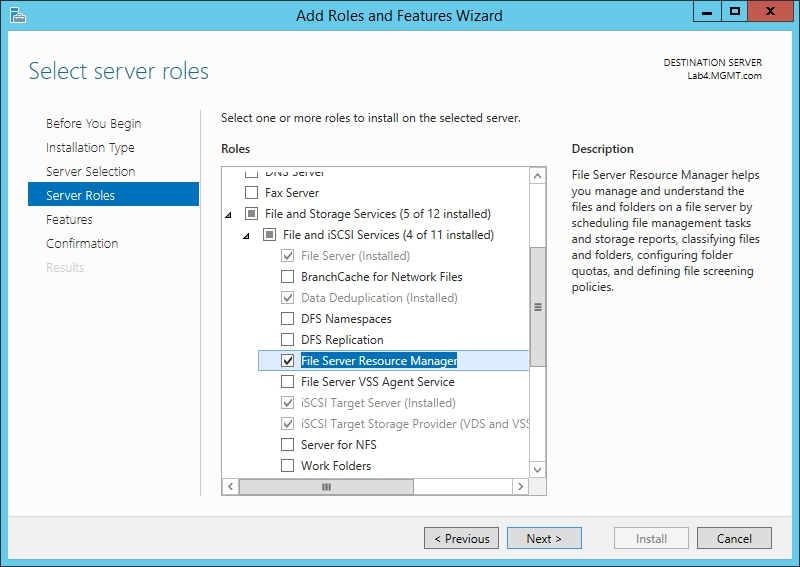Click the down arrow of the roles list scrollbar
The height and width of the screenshot is (567, 800).
(537, 470)
